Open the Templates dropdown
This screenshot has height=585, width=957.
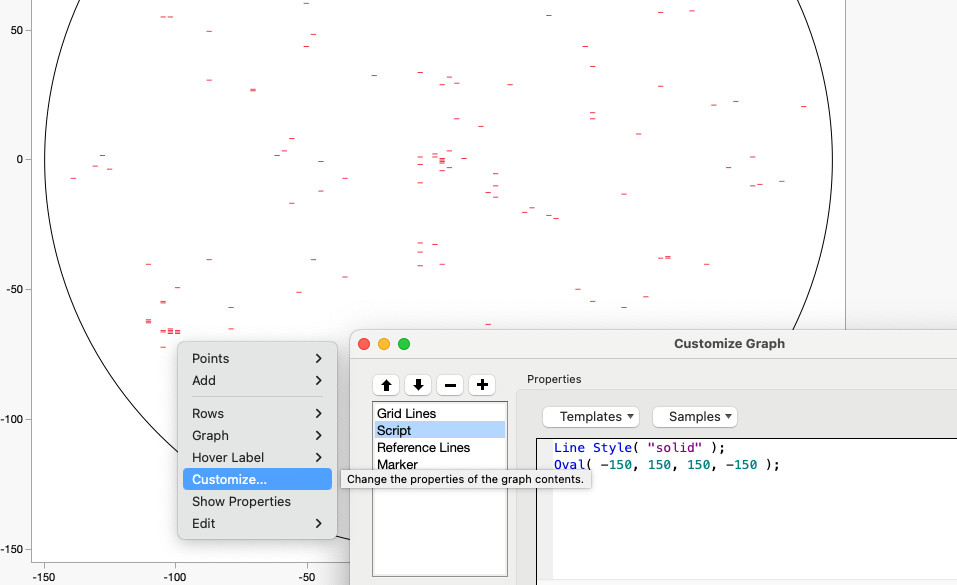(591, 416)
